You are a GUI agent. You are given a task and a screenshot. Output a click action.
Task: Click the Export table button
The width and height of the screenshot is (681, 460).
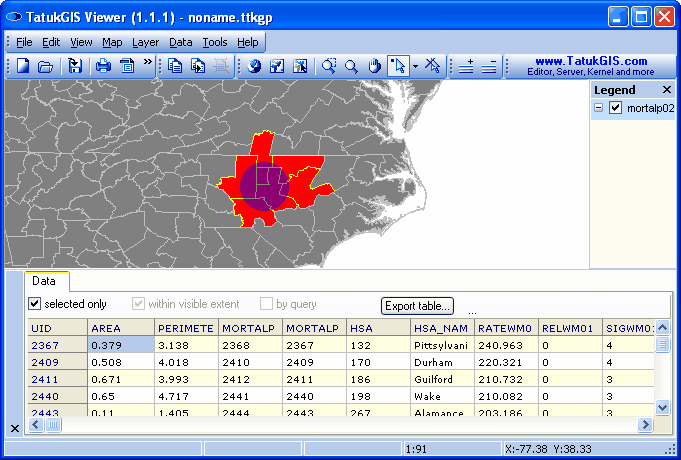pyautogui.click(x=417, y=306)
